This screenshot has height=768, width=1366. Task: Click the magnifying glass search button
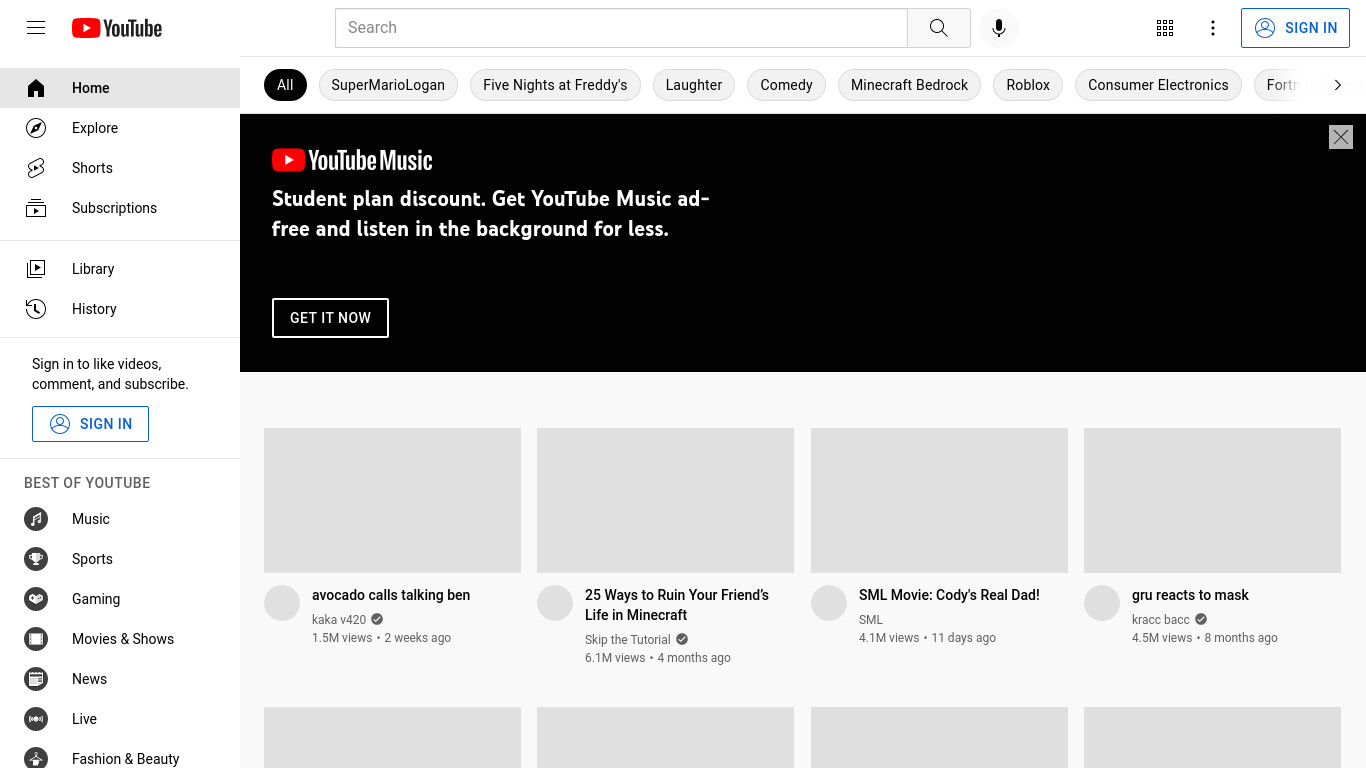coord(938,28)
